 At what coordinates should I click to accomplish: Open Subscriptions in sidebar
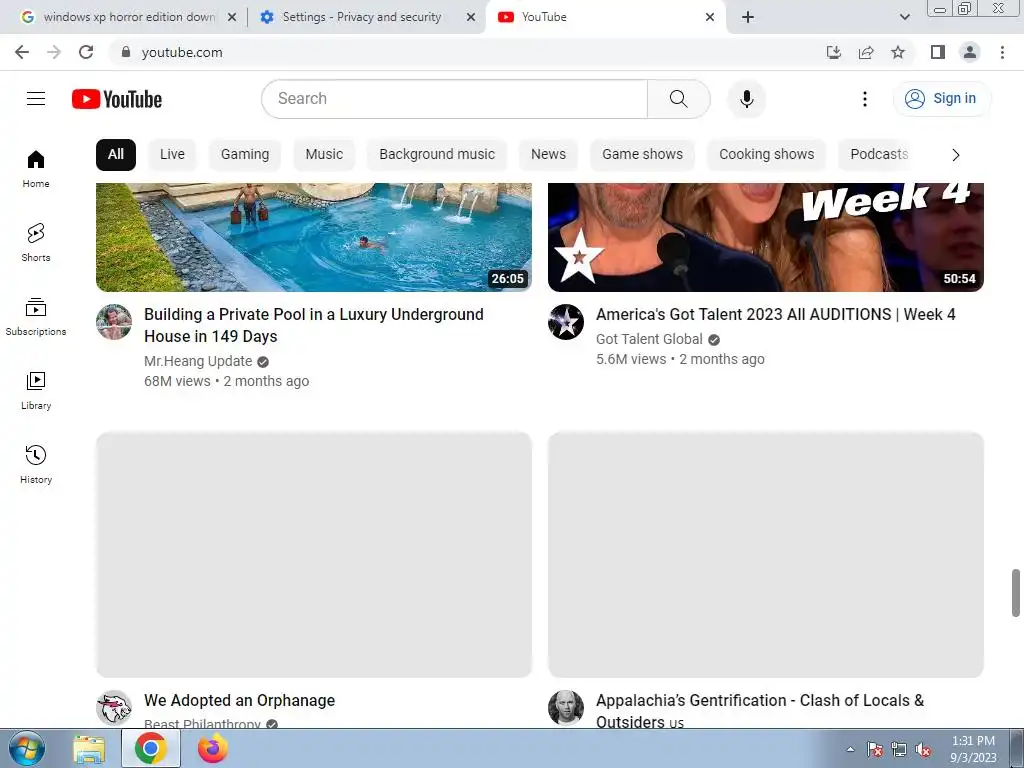[36, 316]
